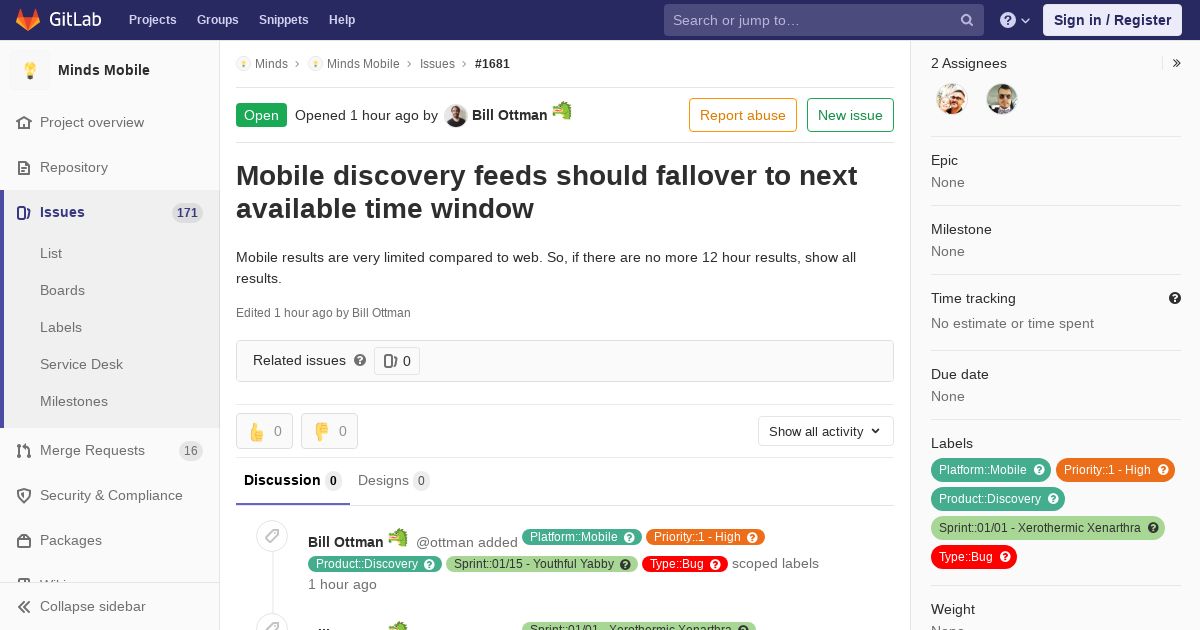Open the issue List sidebar item
This screenshot has height=630, width=1200.
coord(51,253)
